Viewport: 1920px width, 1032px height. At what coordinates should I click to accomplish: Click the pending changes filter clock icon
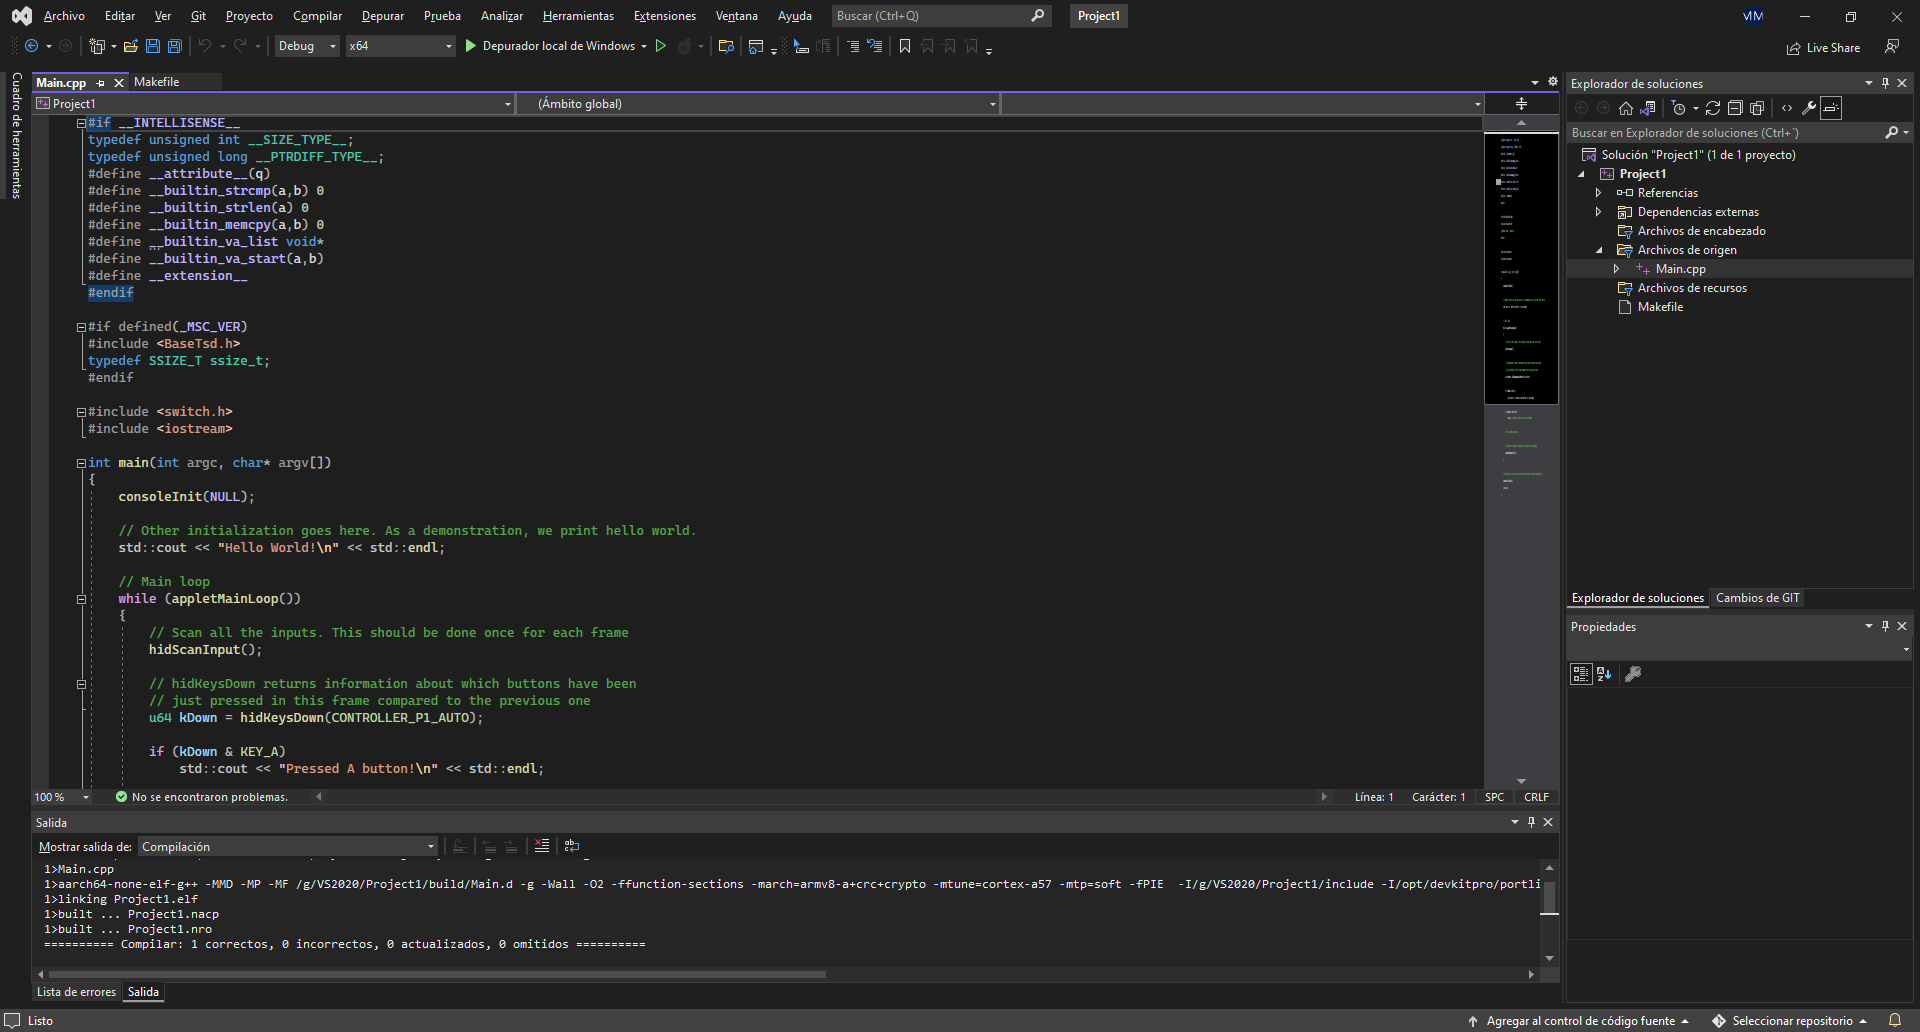pyautogui.click(x=1679, y=108)
